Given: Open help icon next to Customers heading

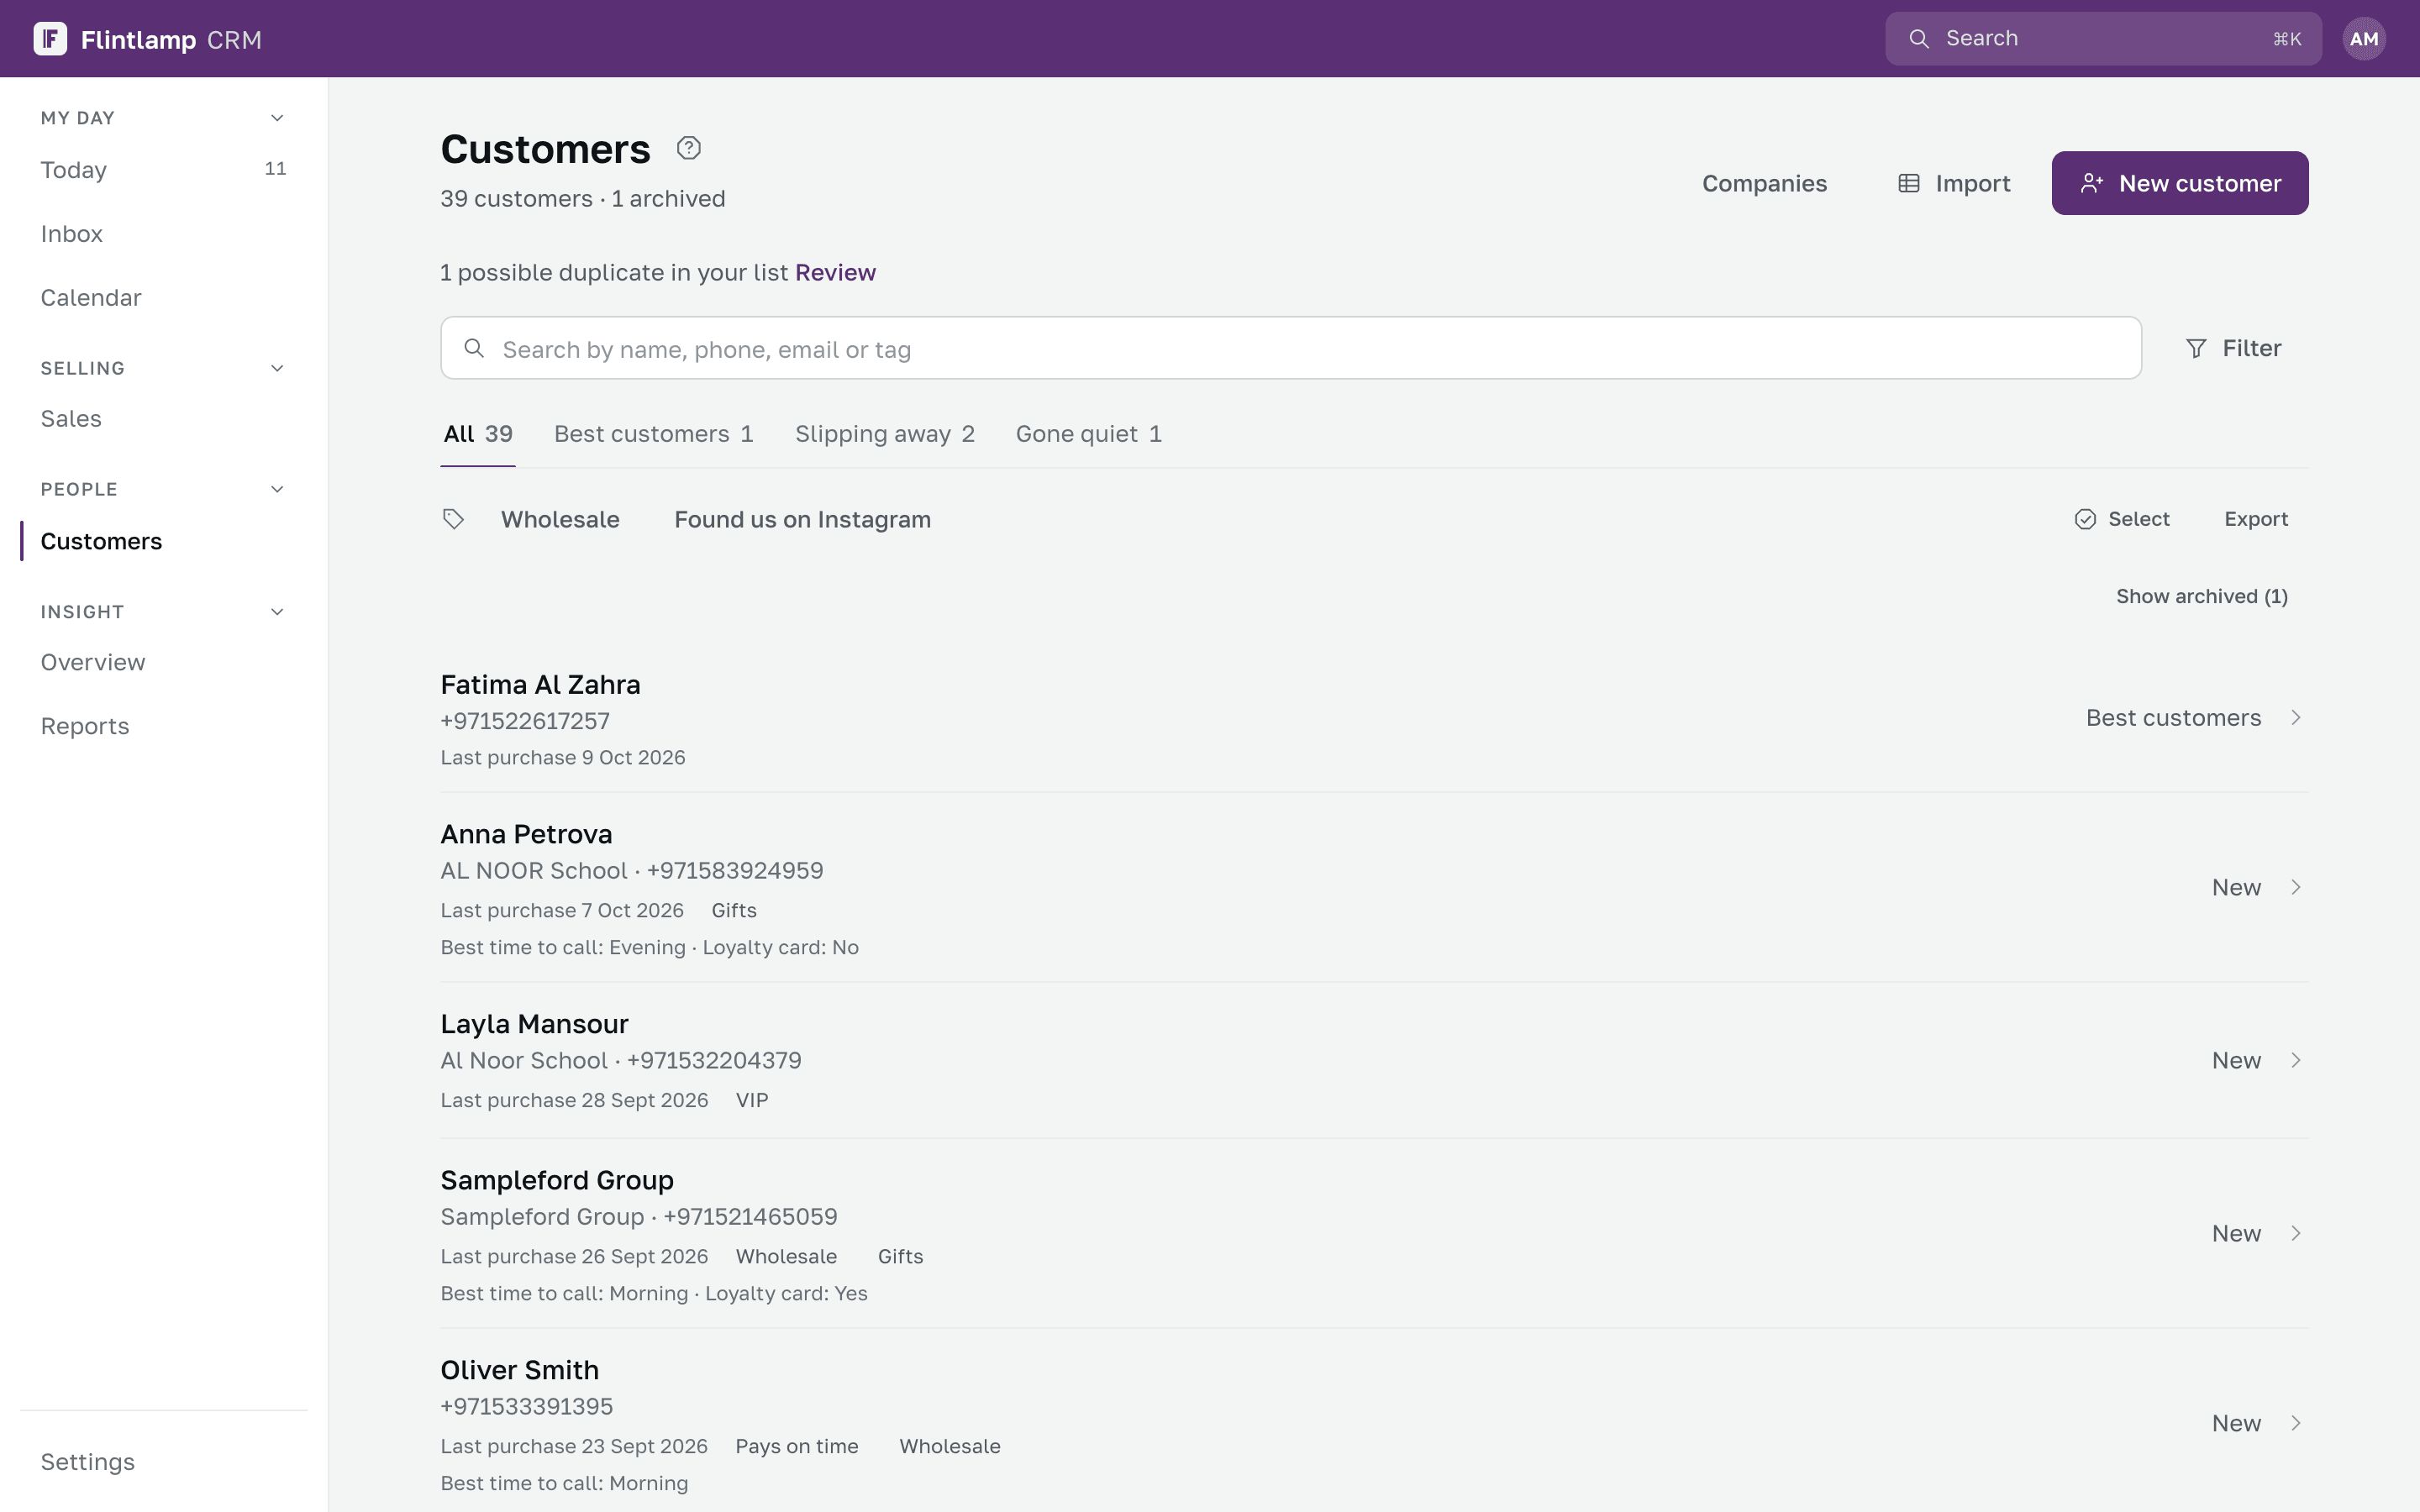Looking at the screenshot, I should tap(688, 148).
